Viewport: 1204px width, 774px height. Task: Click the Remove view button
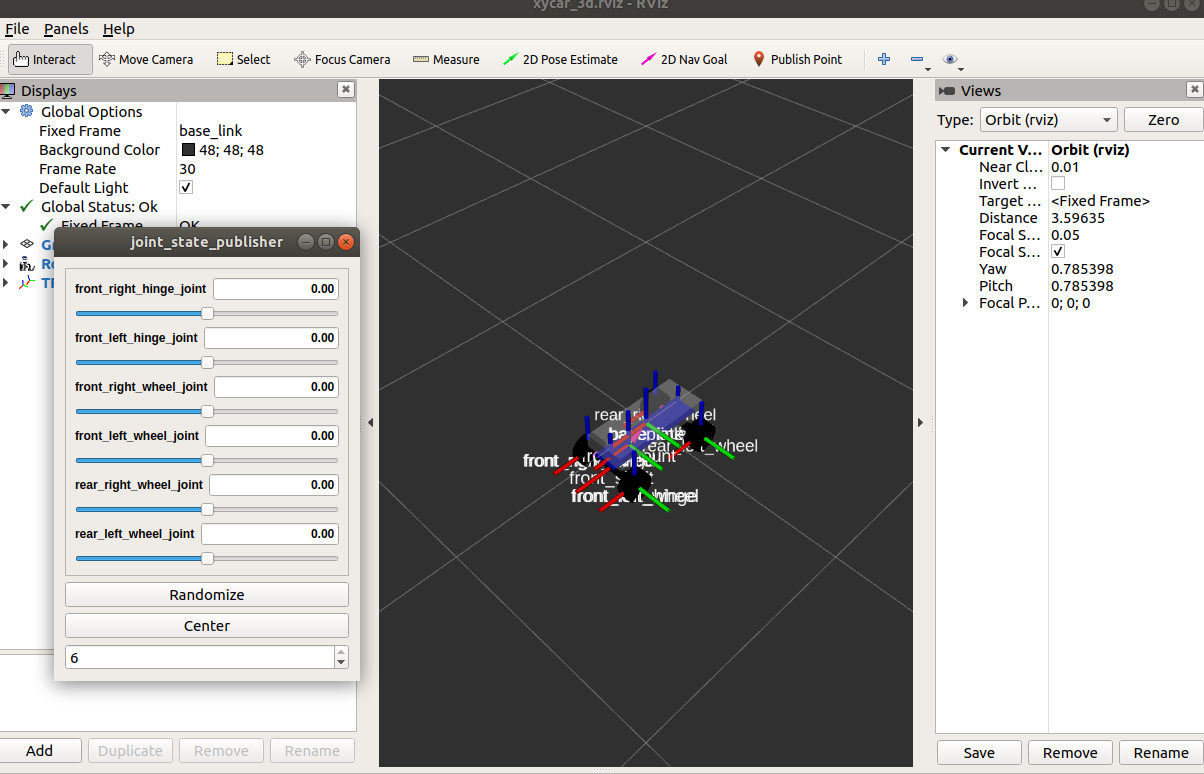click(x=1070, y=753)
